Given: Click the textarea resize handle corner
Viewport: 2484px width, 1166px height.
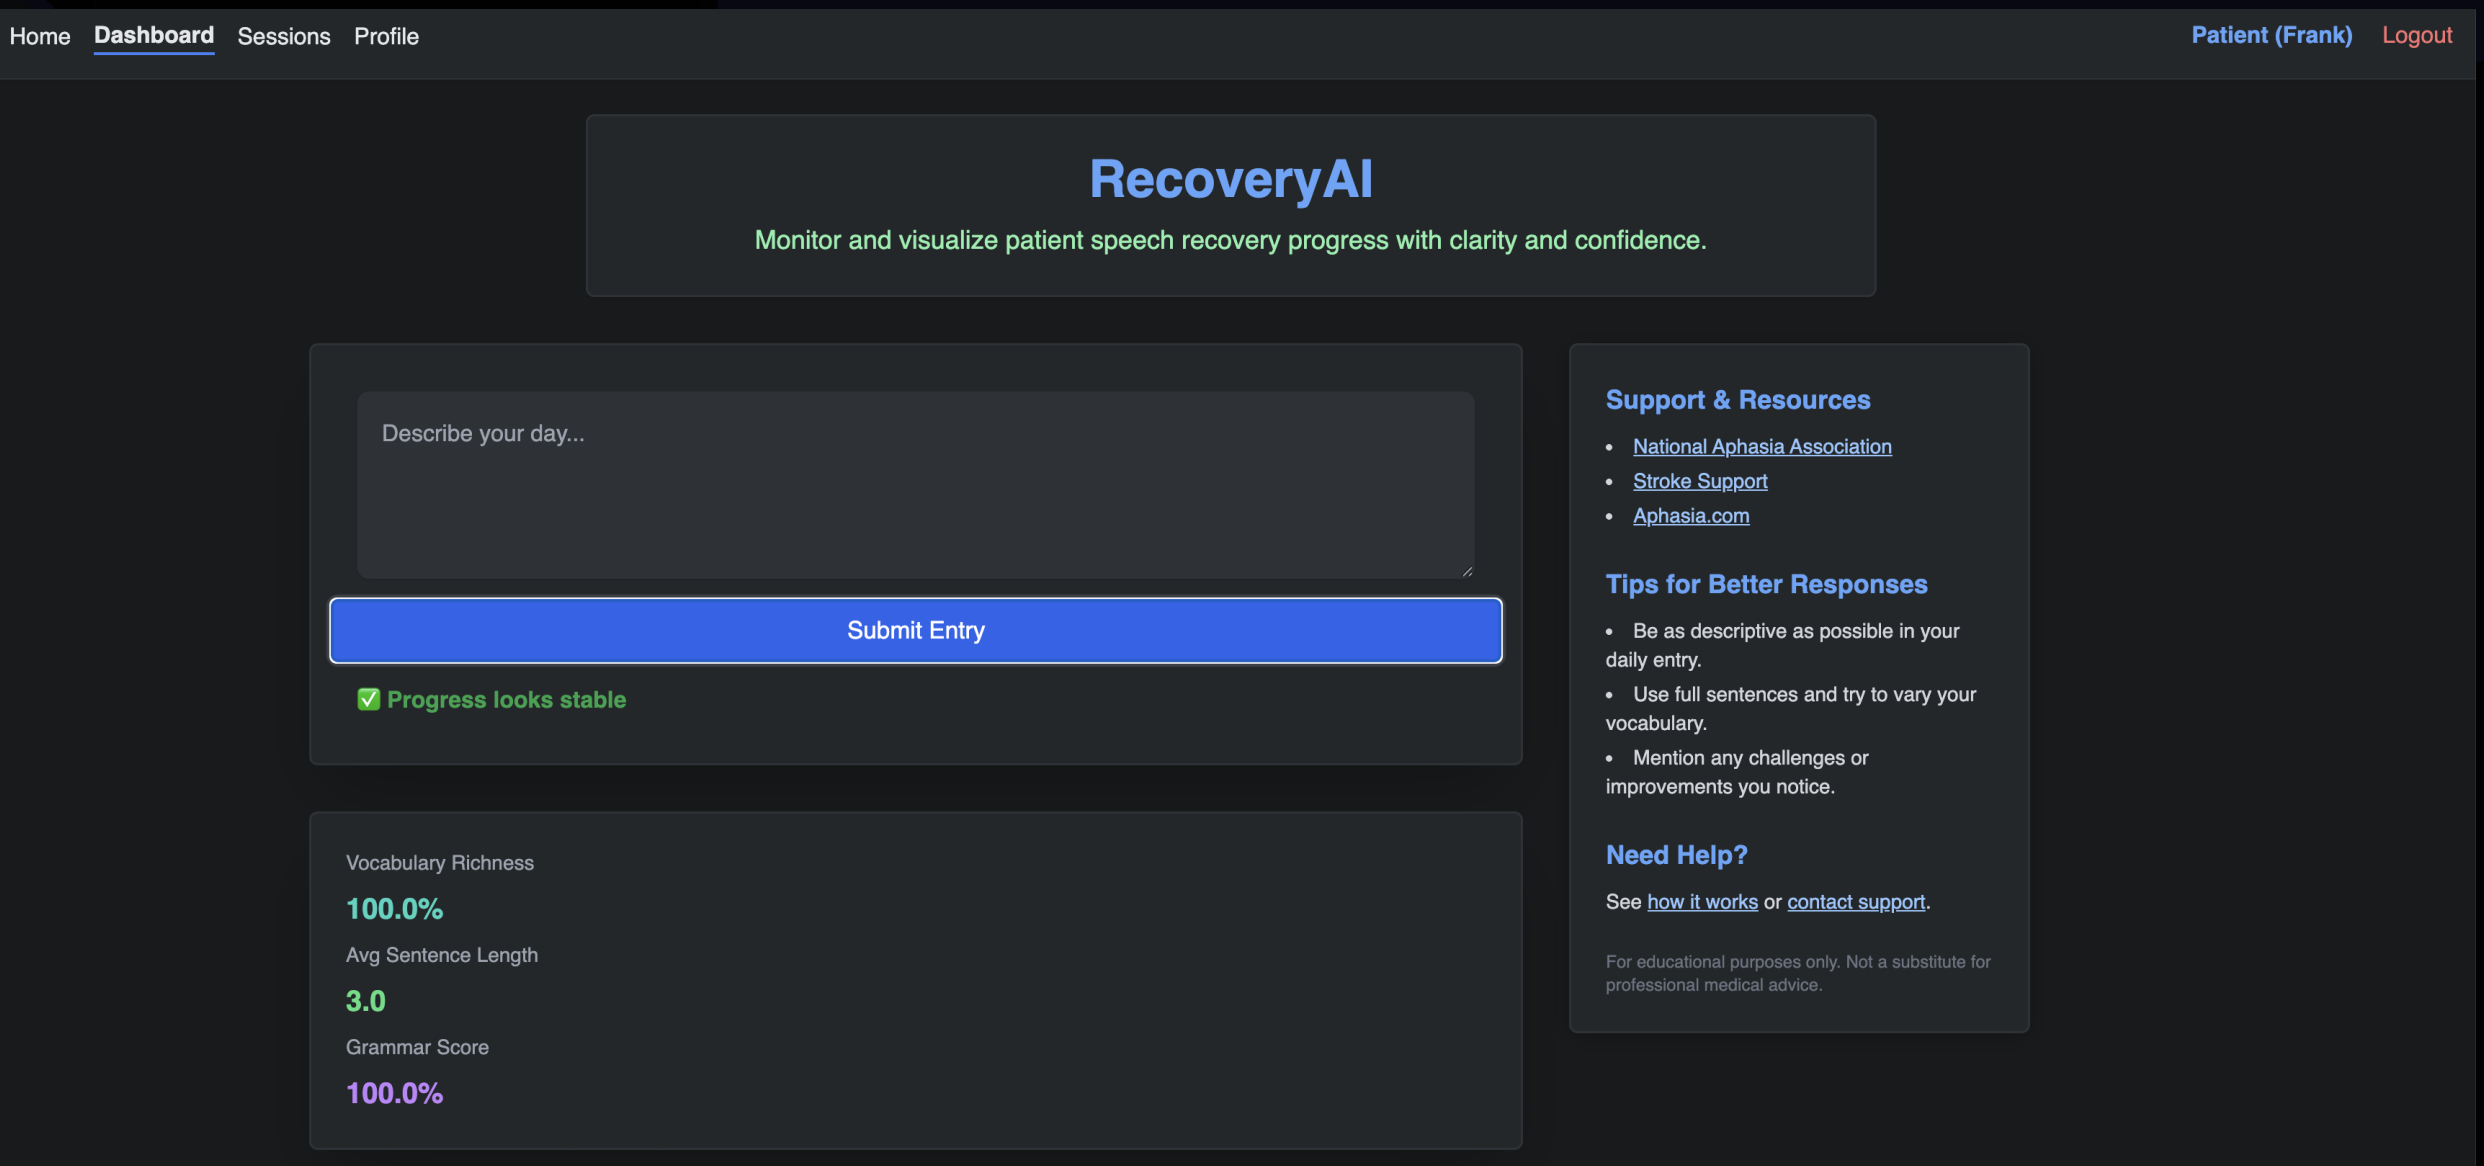Looking at the screenshot, I should pyautogui.click(x=1466, y=570).
